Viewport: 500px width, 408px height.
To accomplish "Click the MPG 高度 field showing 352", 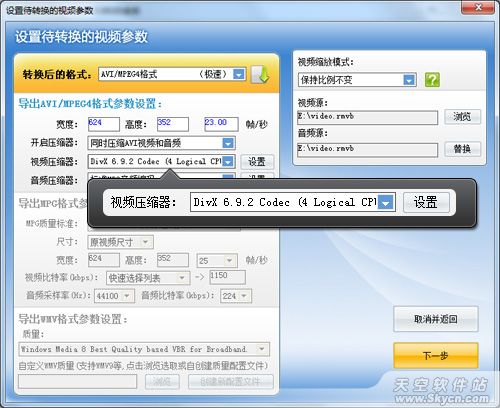I will (x=173, y=260).
